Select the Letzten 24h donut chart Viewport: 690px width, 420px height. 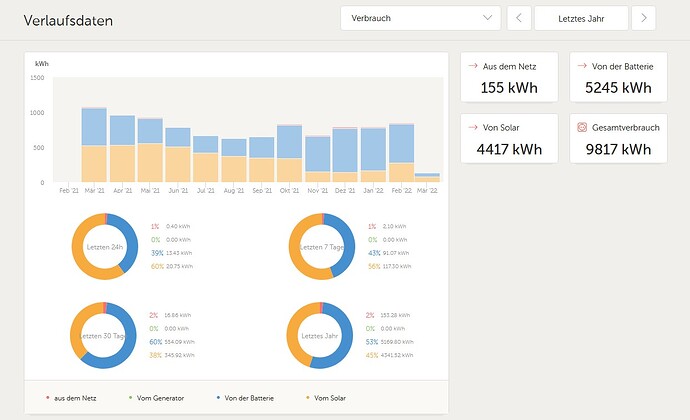105,247
